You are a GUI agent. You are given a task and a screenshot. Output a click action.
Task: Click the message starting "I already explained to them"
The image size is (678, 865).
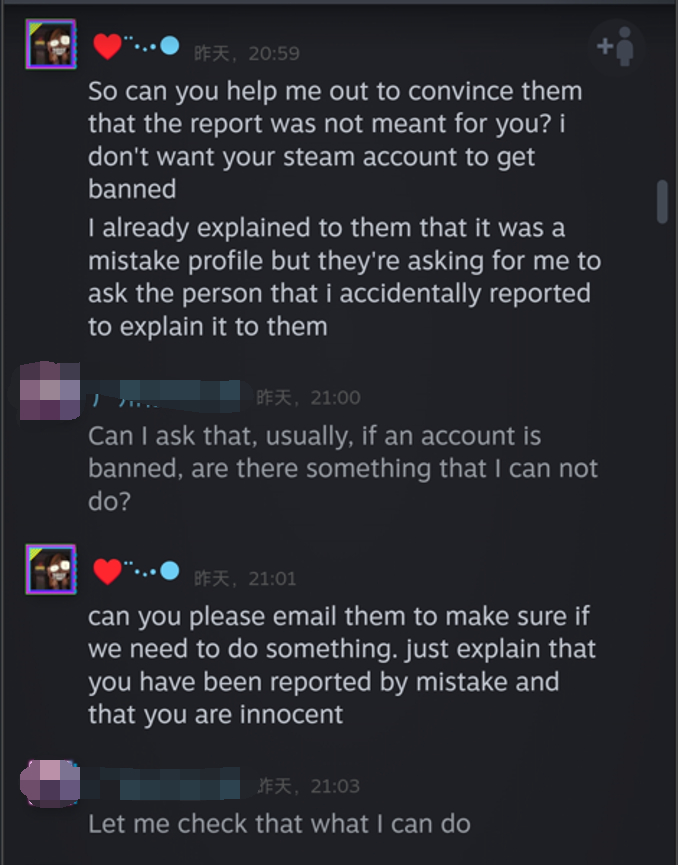click(x=340, y=277)
